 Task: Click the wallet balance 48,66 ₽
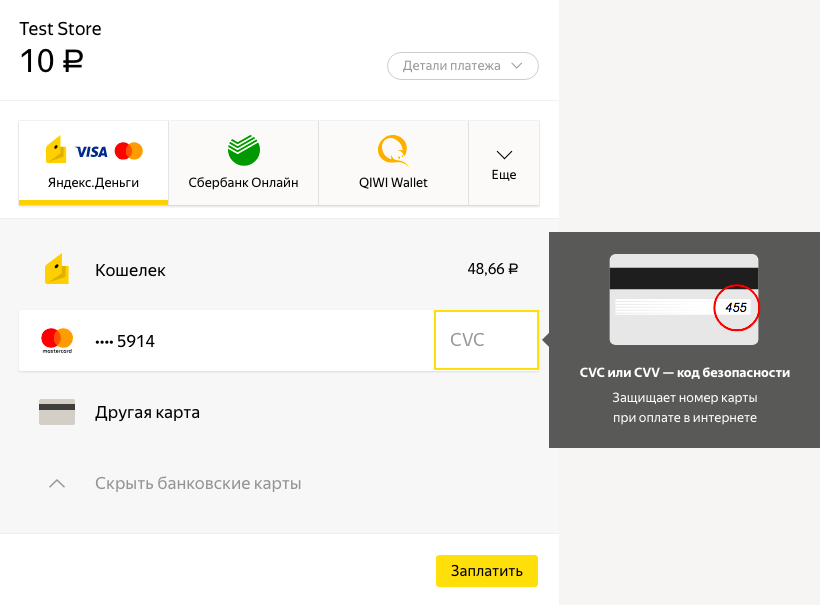(x=493, y=269)
